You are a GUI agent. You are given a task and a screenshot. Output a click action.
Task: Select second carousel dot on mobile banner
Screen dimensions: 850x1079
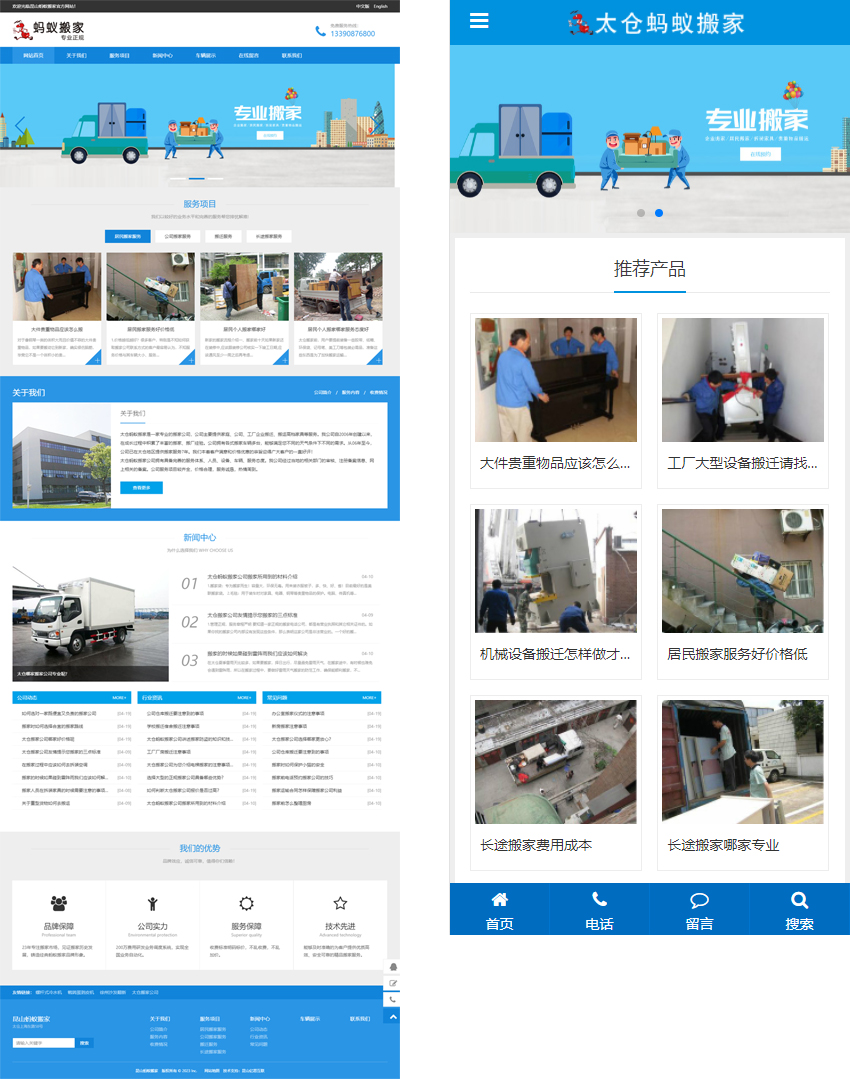pyautogui.click(x=659, y=213)
